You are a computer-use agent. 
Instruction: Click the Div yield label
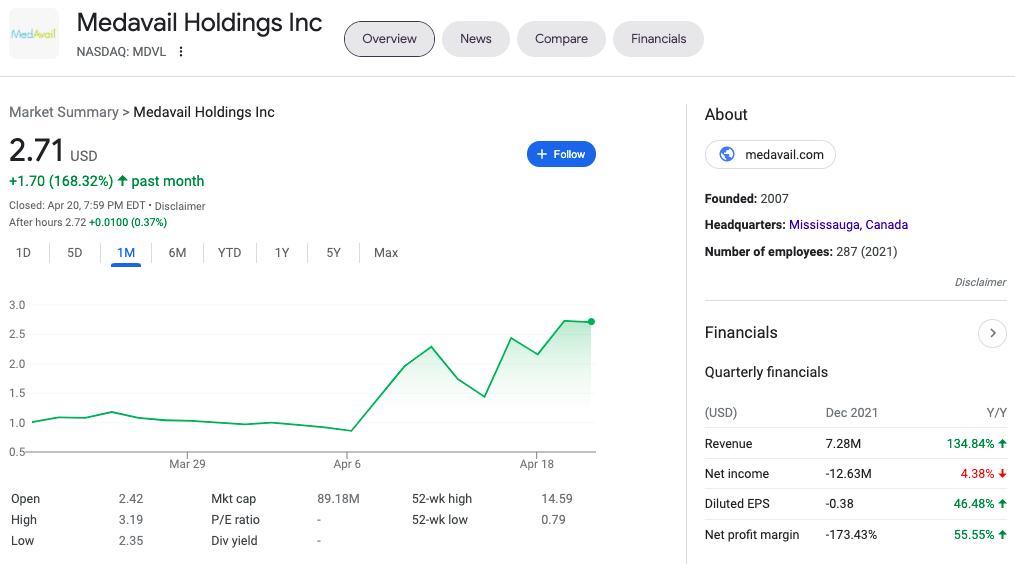[x=234, y=541]
